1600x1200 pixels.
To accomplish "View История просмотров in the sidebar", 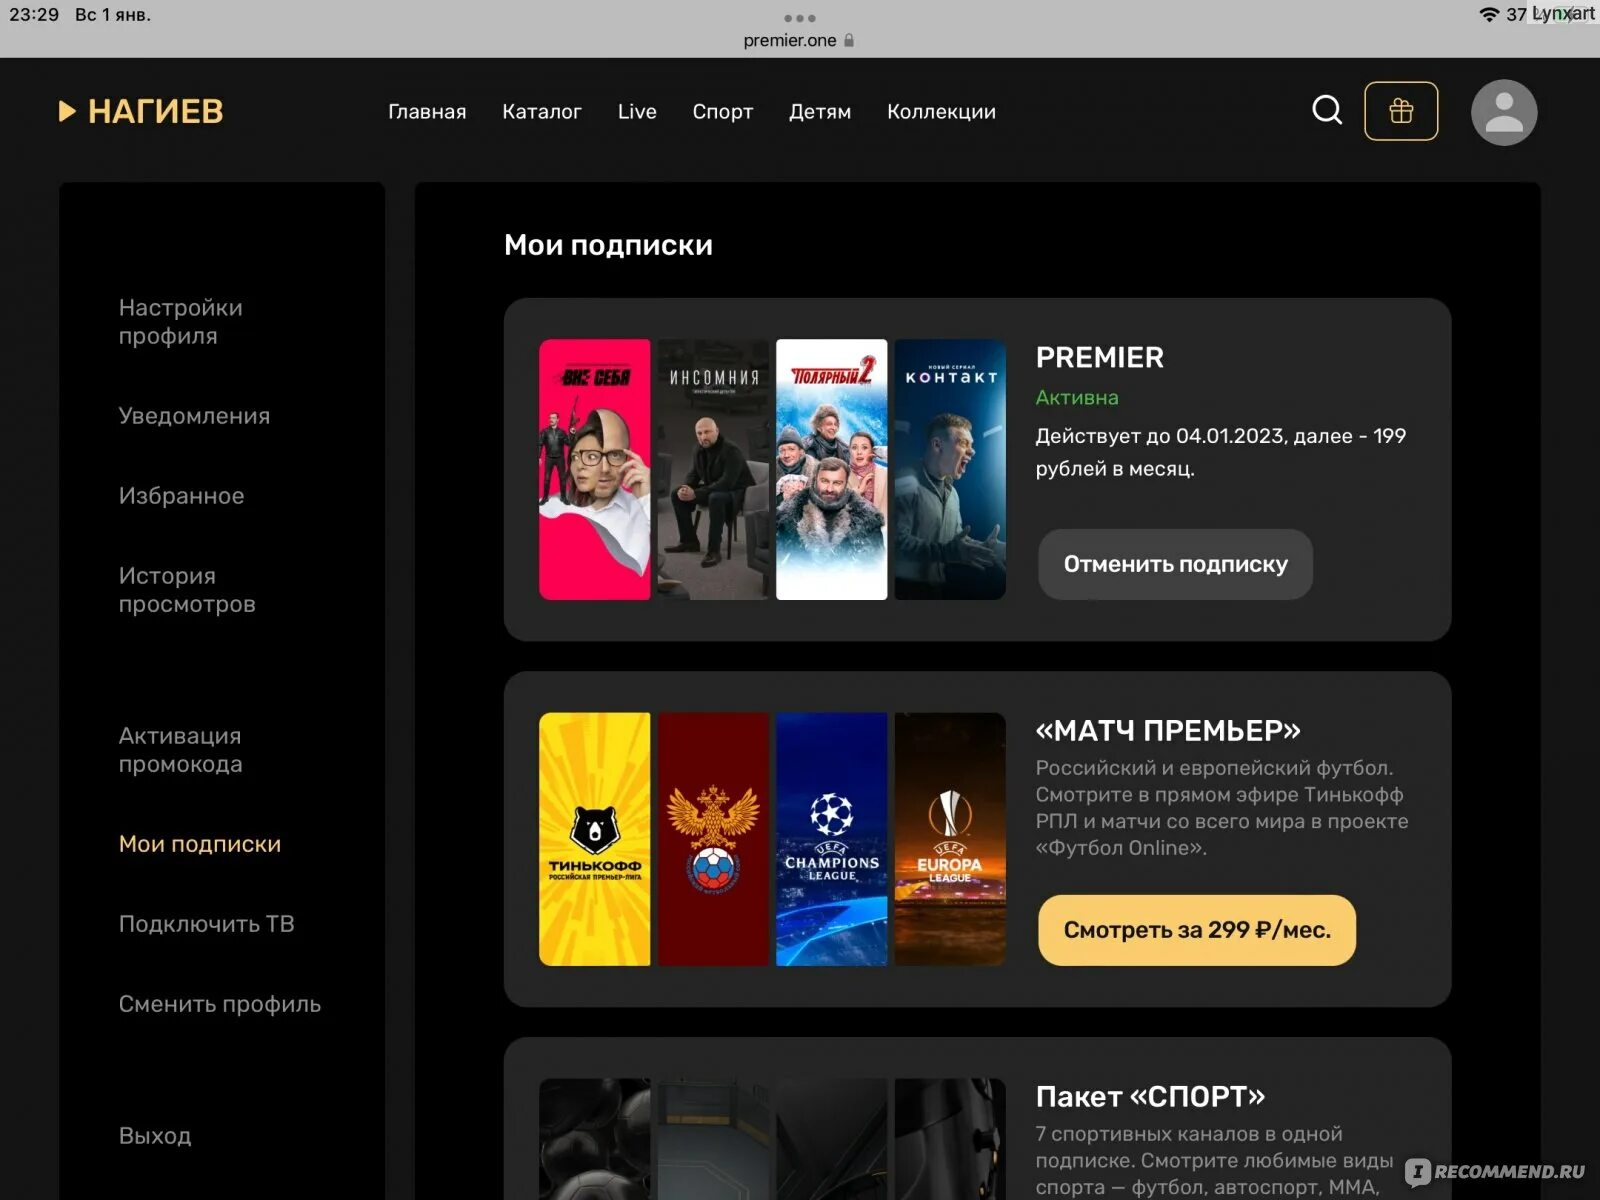I will pos(187,590).
